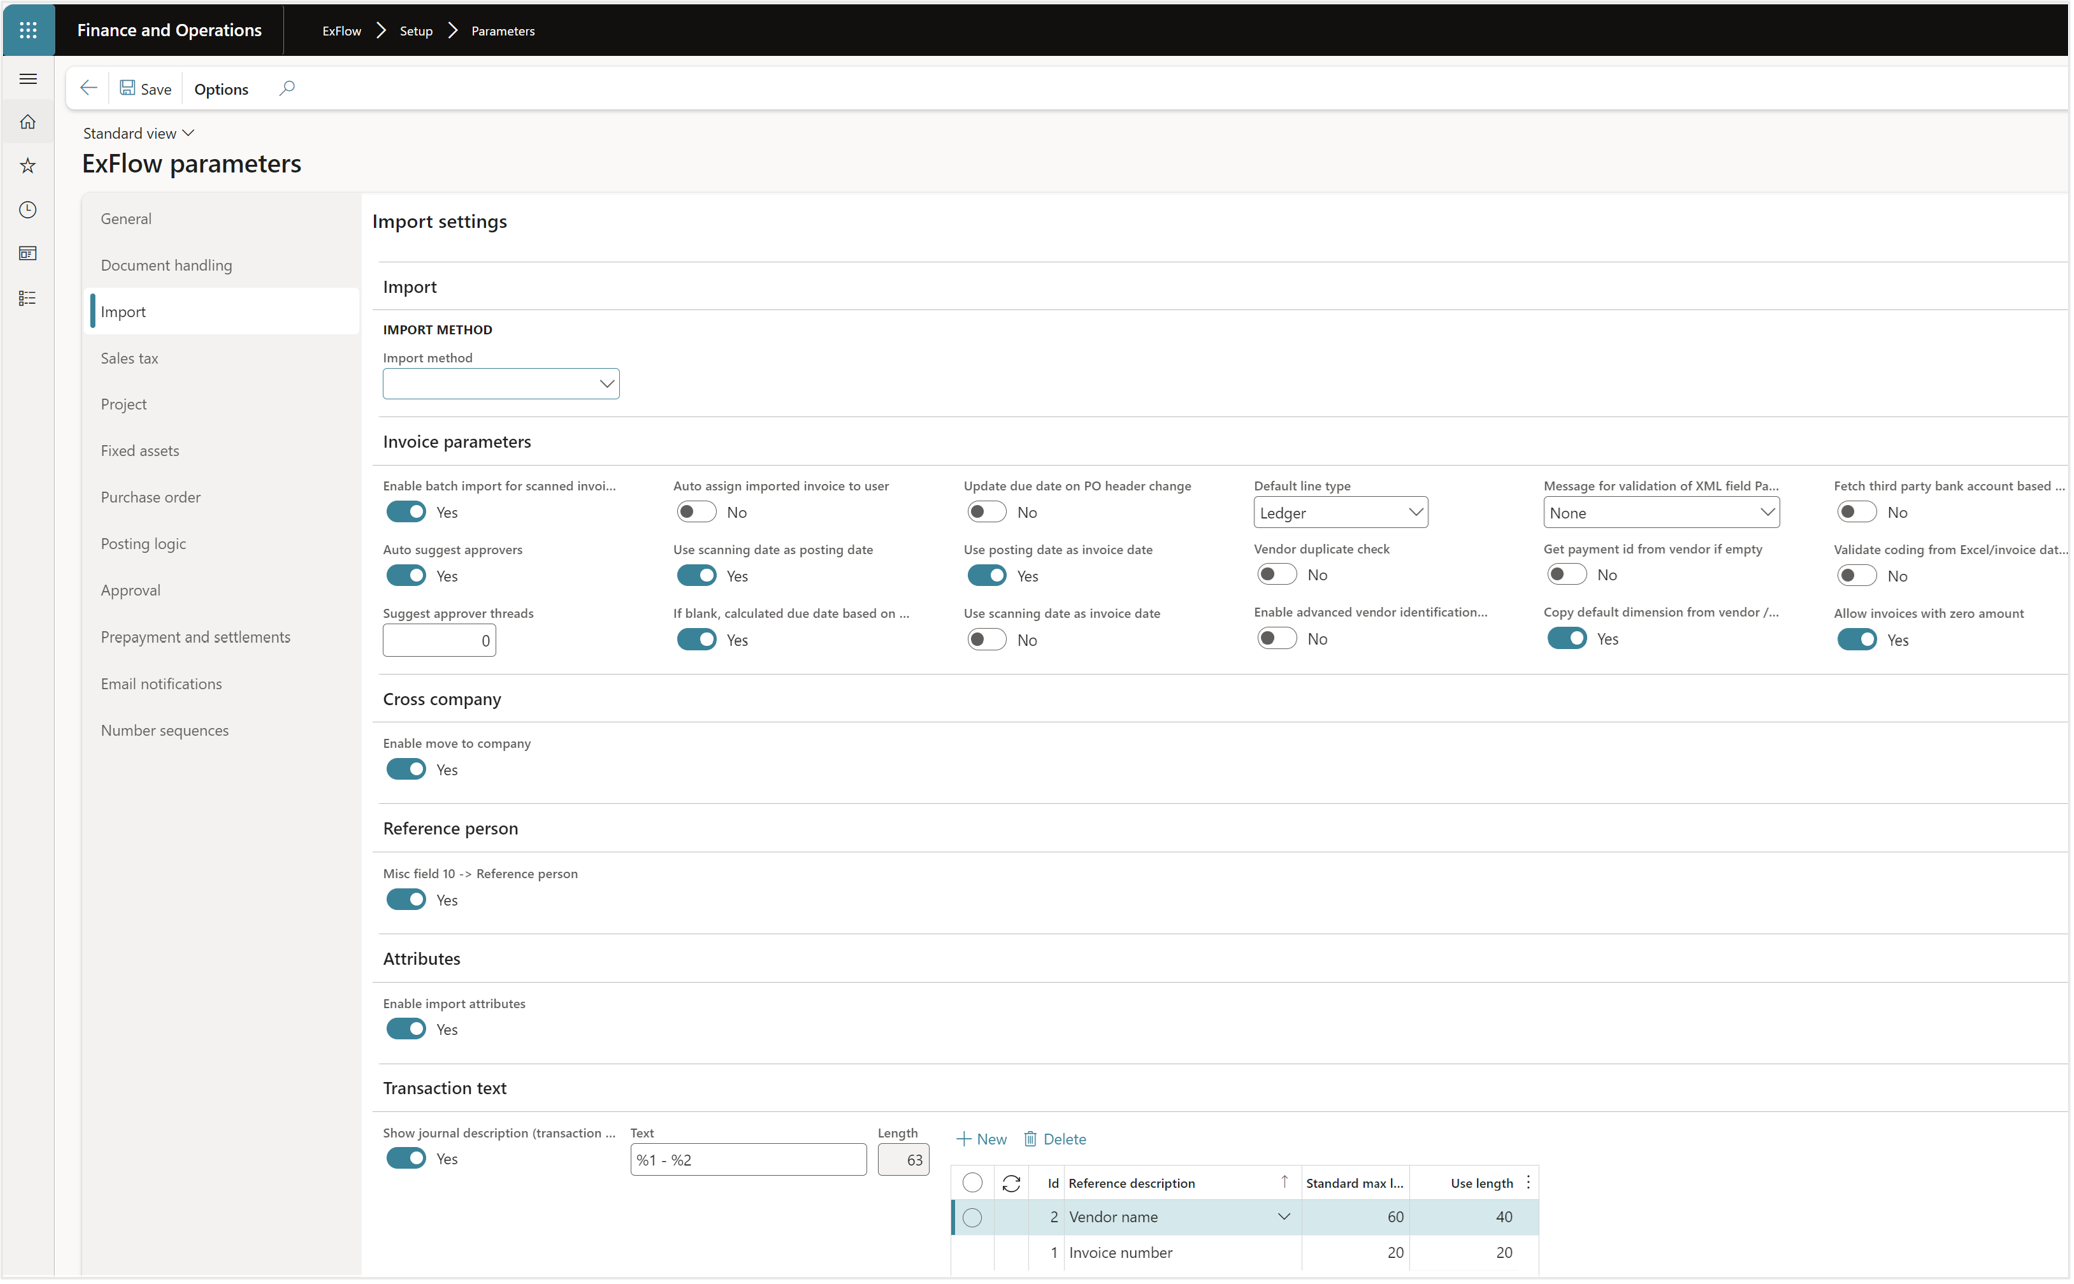Open Recent clock icon
The image size is (2074, 1284).
[28, 210]
